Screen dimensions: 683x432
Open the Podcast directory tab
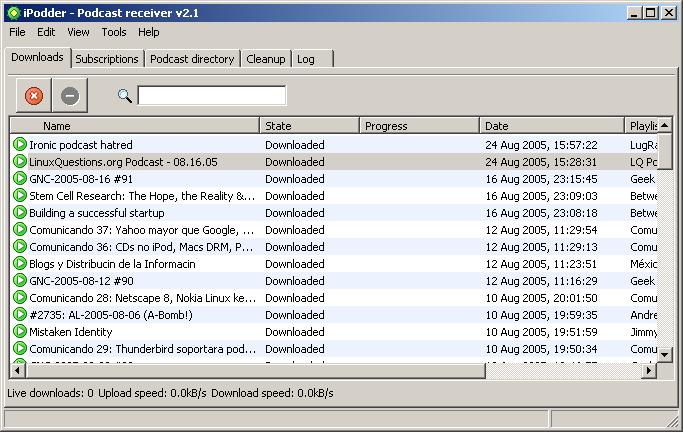tap(192, 59)
